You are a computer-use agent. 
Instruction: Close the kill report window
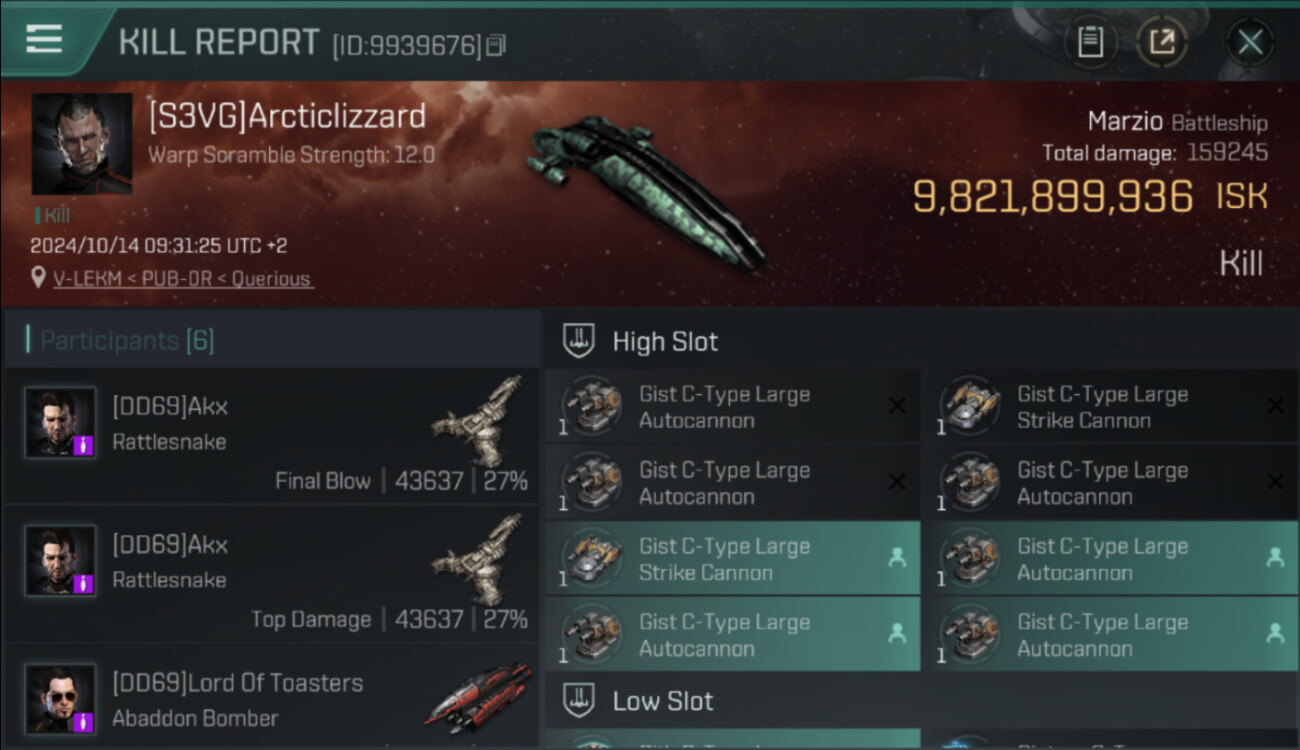(1250, 42)
